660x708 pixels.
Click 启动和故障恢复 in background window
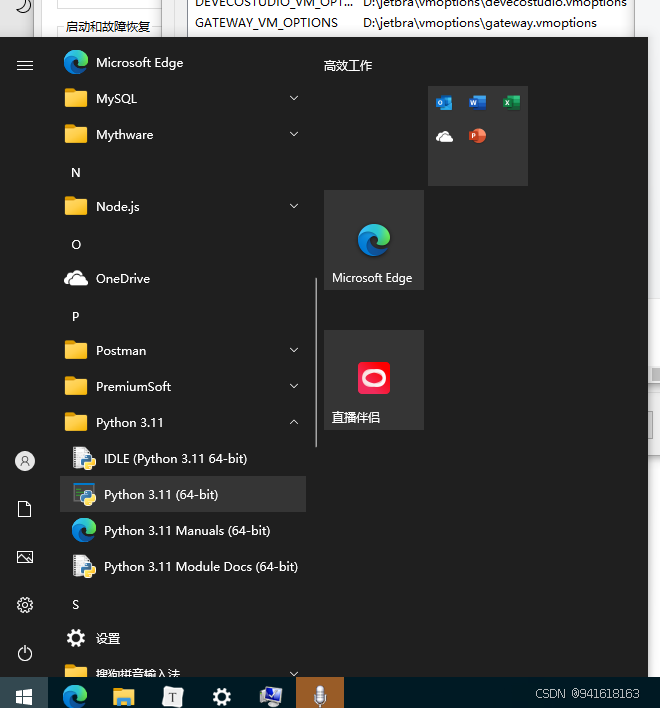click(x=107, y=27)
